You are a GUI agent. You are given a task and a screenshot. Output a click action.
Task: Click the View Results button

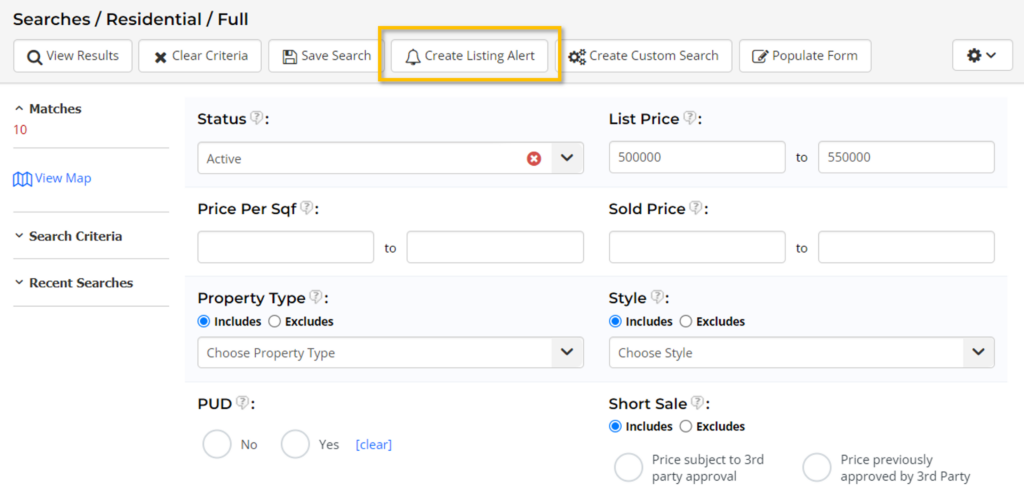coord(72,56)
